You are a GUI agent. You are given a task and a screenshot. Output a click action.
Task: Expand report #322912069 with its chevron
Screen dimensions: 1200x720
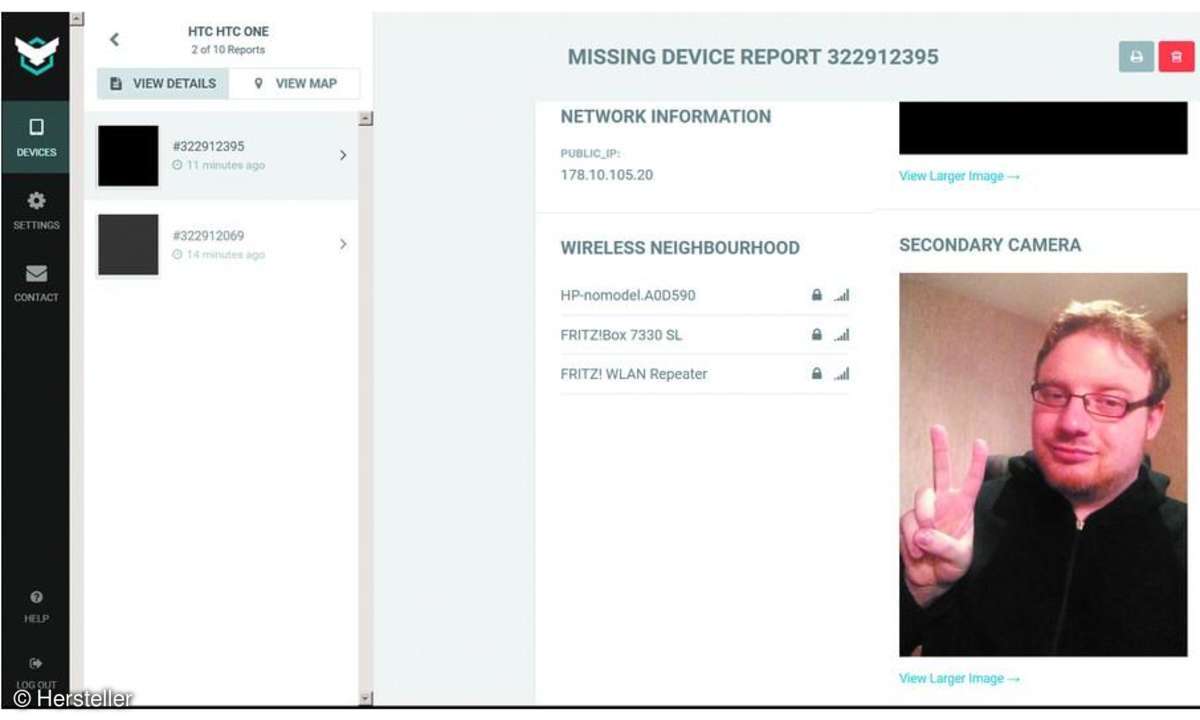pyautogui.click(x=343, y=244)
